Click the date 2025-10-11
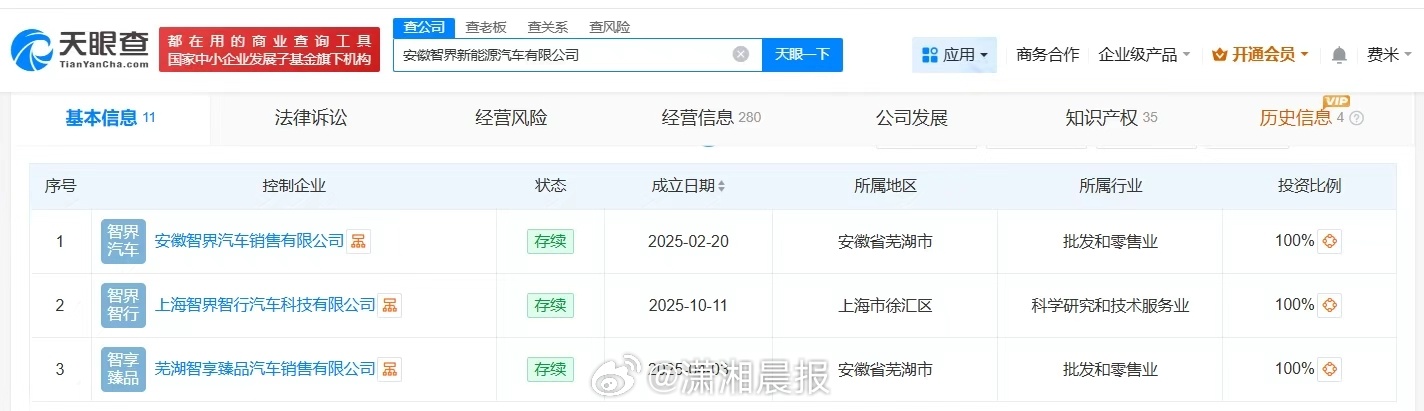Image resolution: width=1424 pixels, height=411 pixels. [x=688, y=305]
